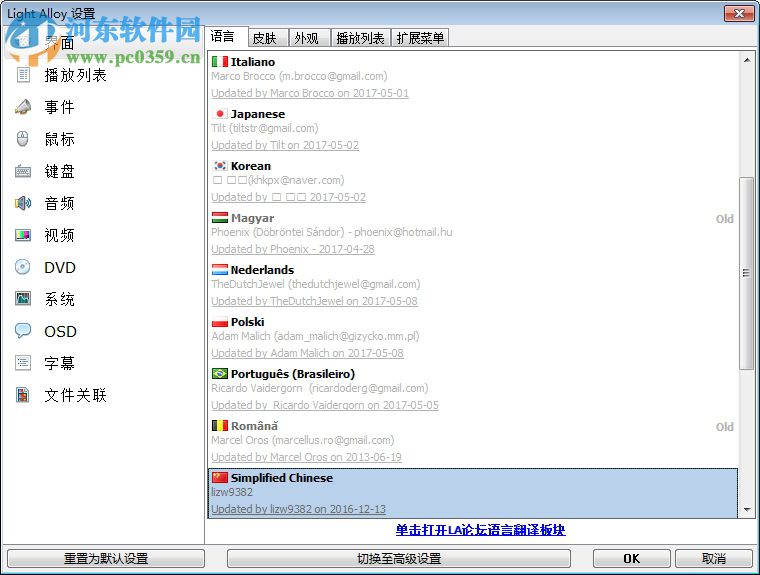Click the 取消 cancel button
760x575 pixels.
click(x=713, y=559)
